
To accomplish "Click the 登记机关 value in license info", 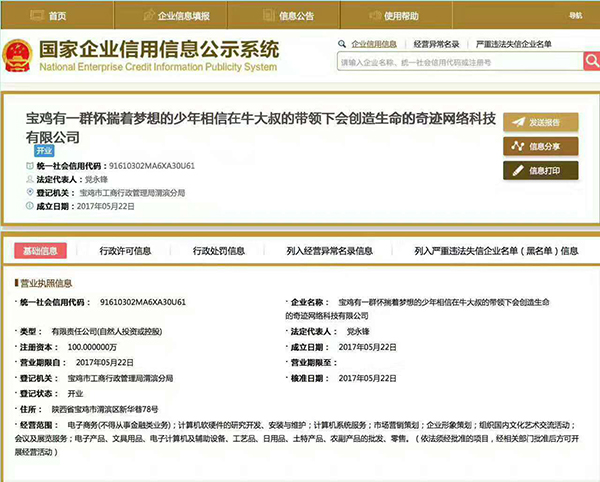I will [120, 378].
